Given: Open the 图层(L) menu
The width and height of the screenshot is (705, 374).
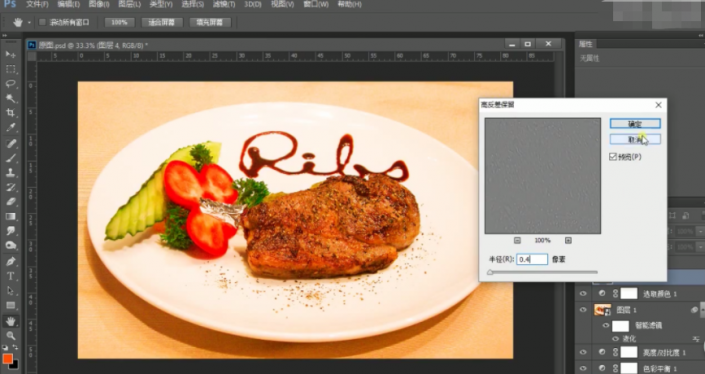Looking at the screenshot, I should click(129, 4).
